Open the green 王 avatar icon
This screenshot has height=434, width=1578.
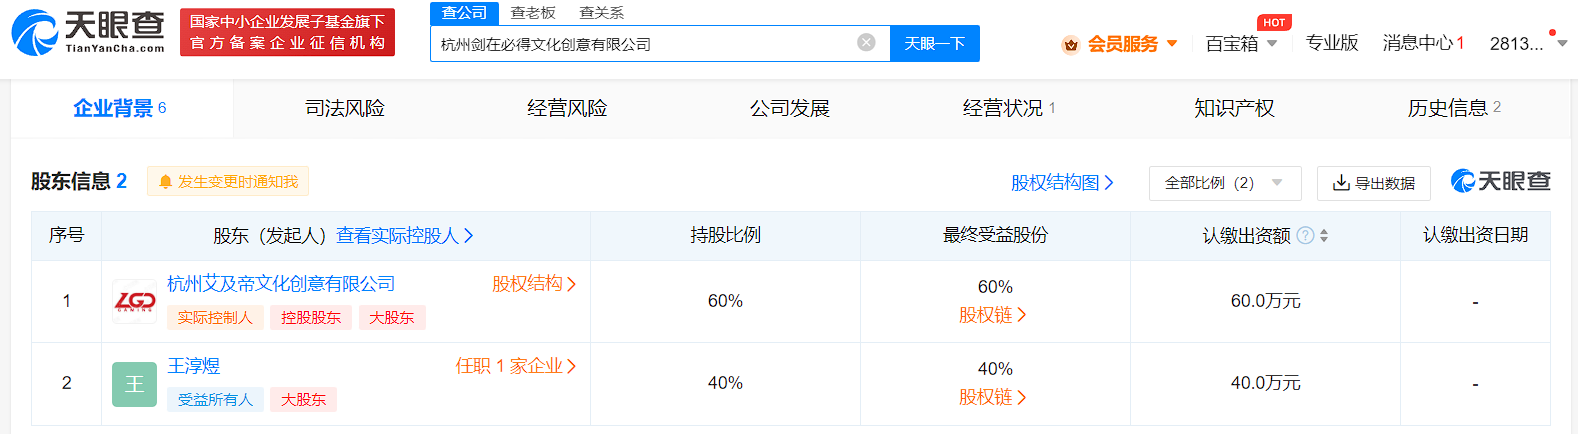(135, 384)
